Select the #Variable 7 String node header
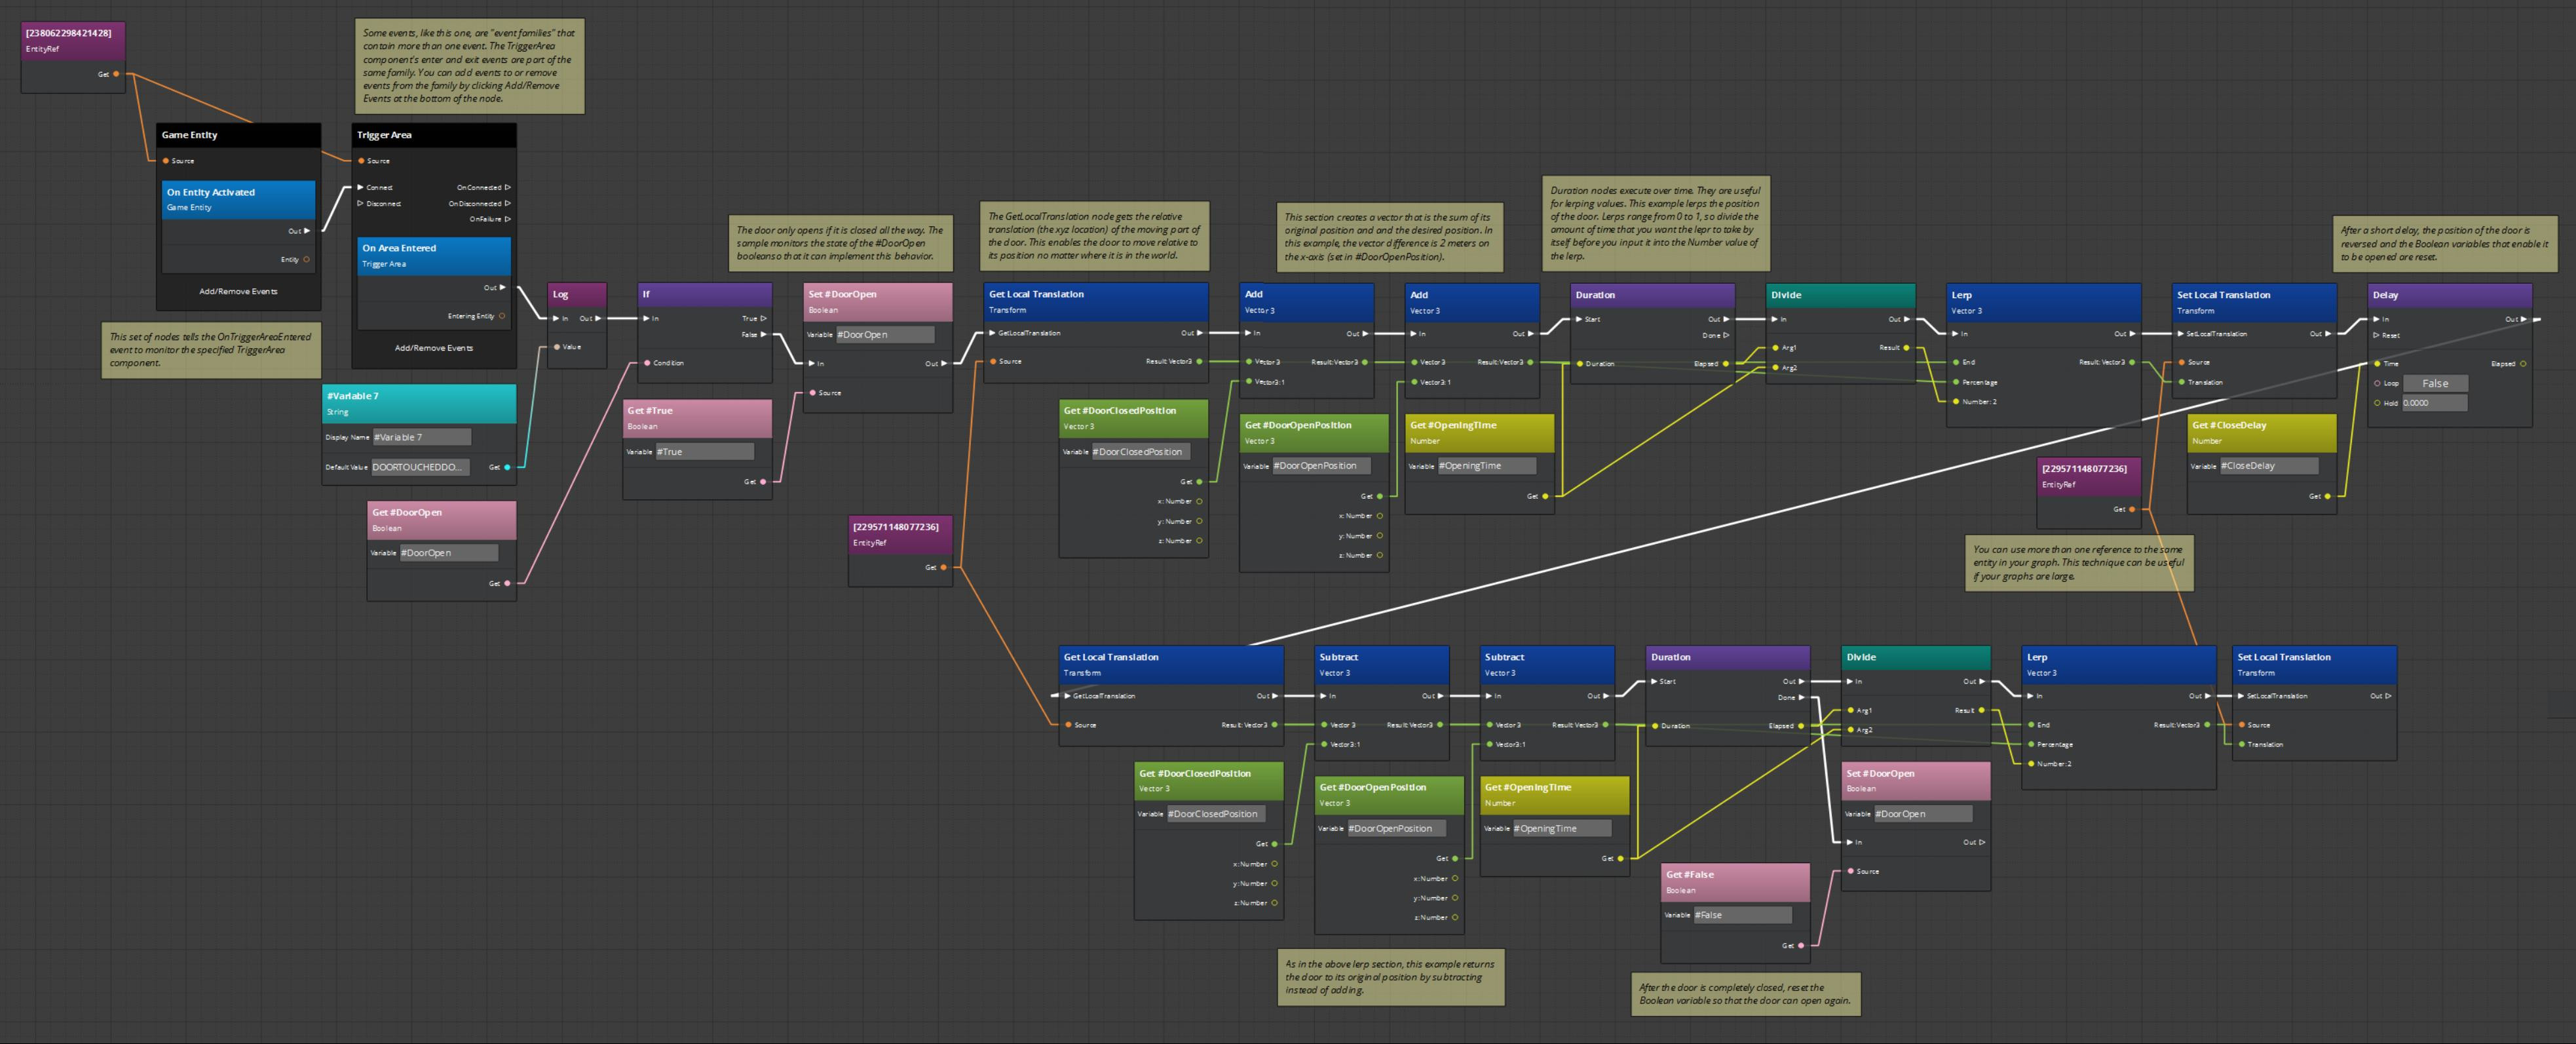Viewport: 2576px width, 1044px height. coord(419,403)
